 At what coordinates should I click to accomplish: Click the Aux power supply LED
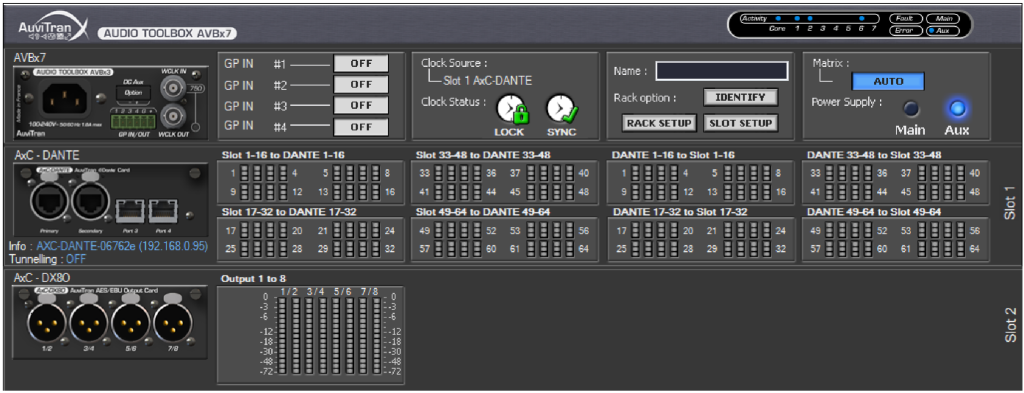point(957,108)
